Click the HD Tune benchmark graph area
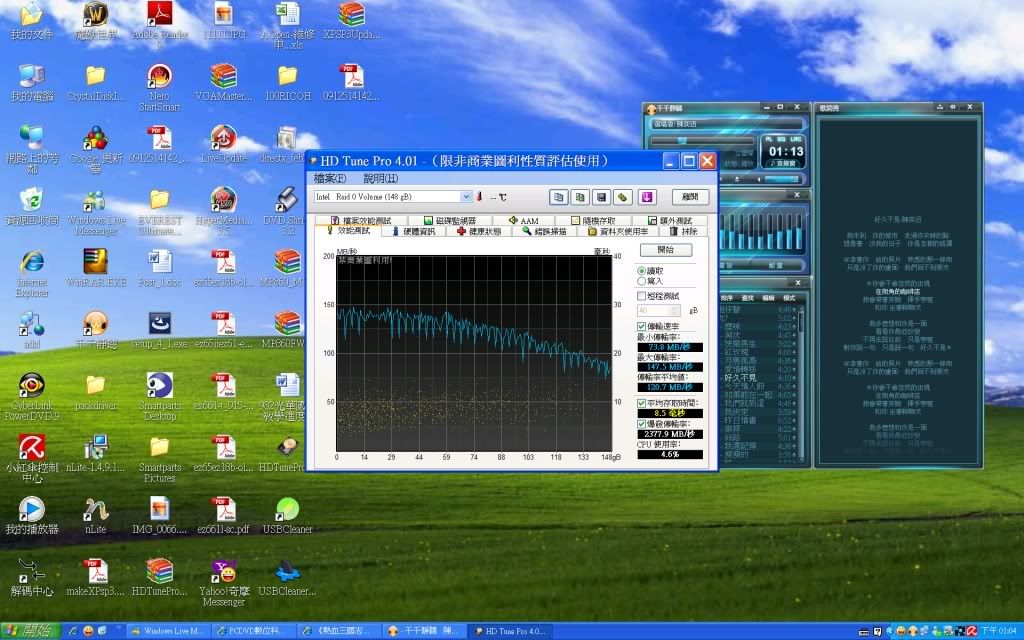1024x640 pixels. [474, 353]
